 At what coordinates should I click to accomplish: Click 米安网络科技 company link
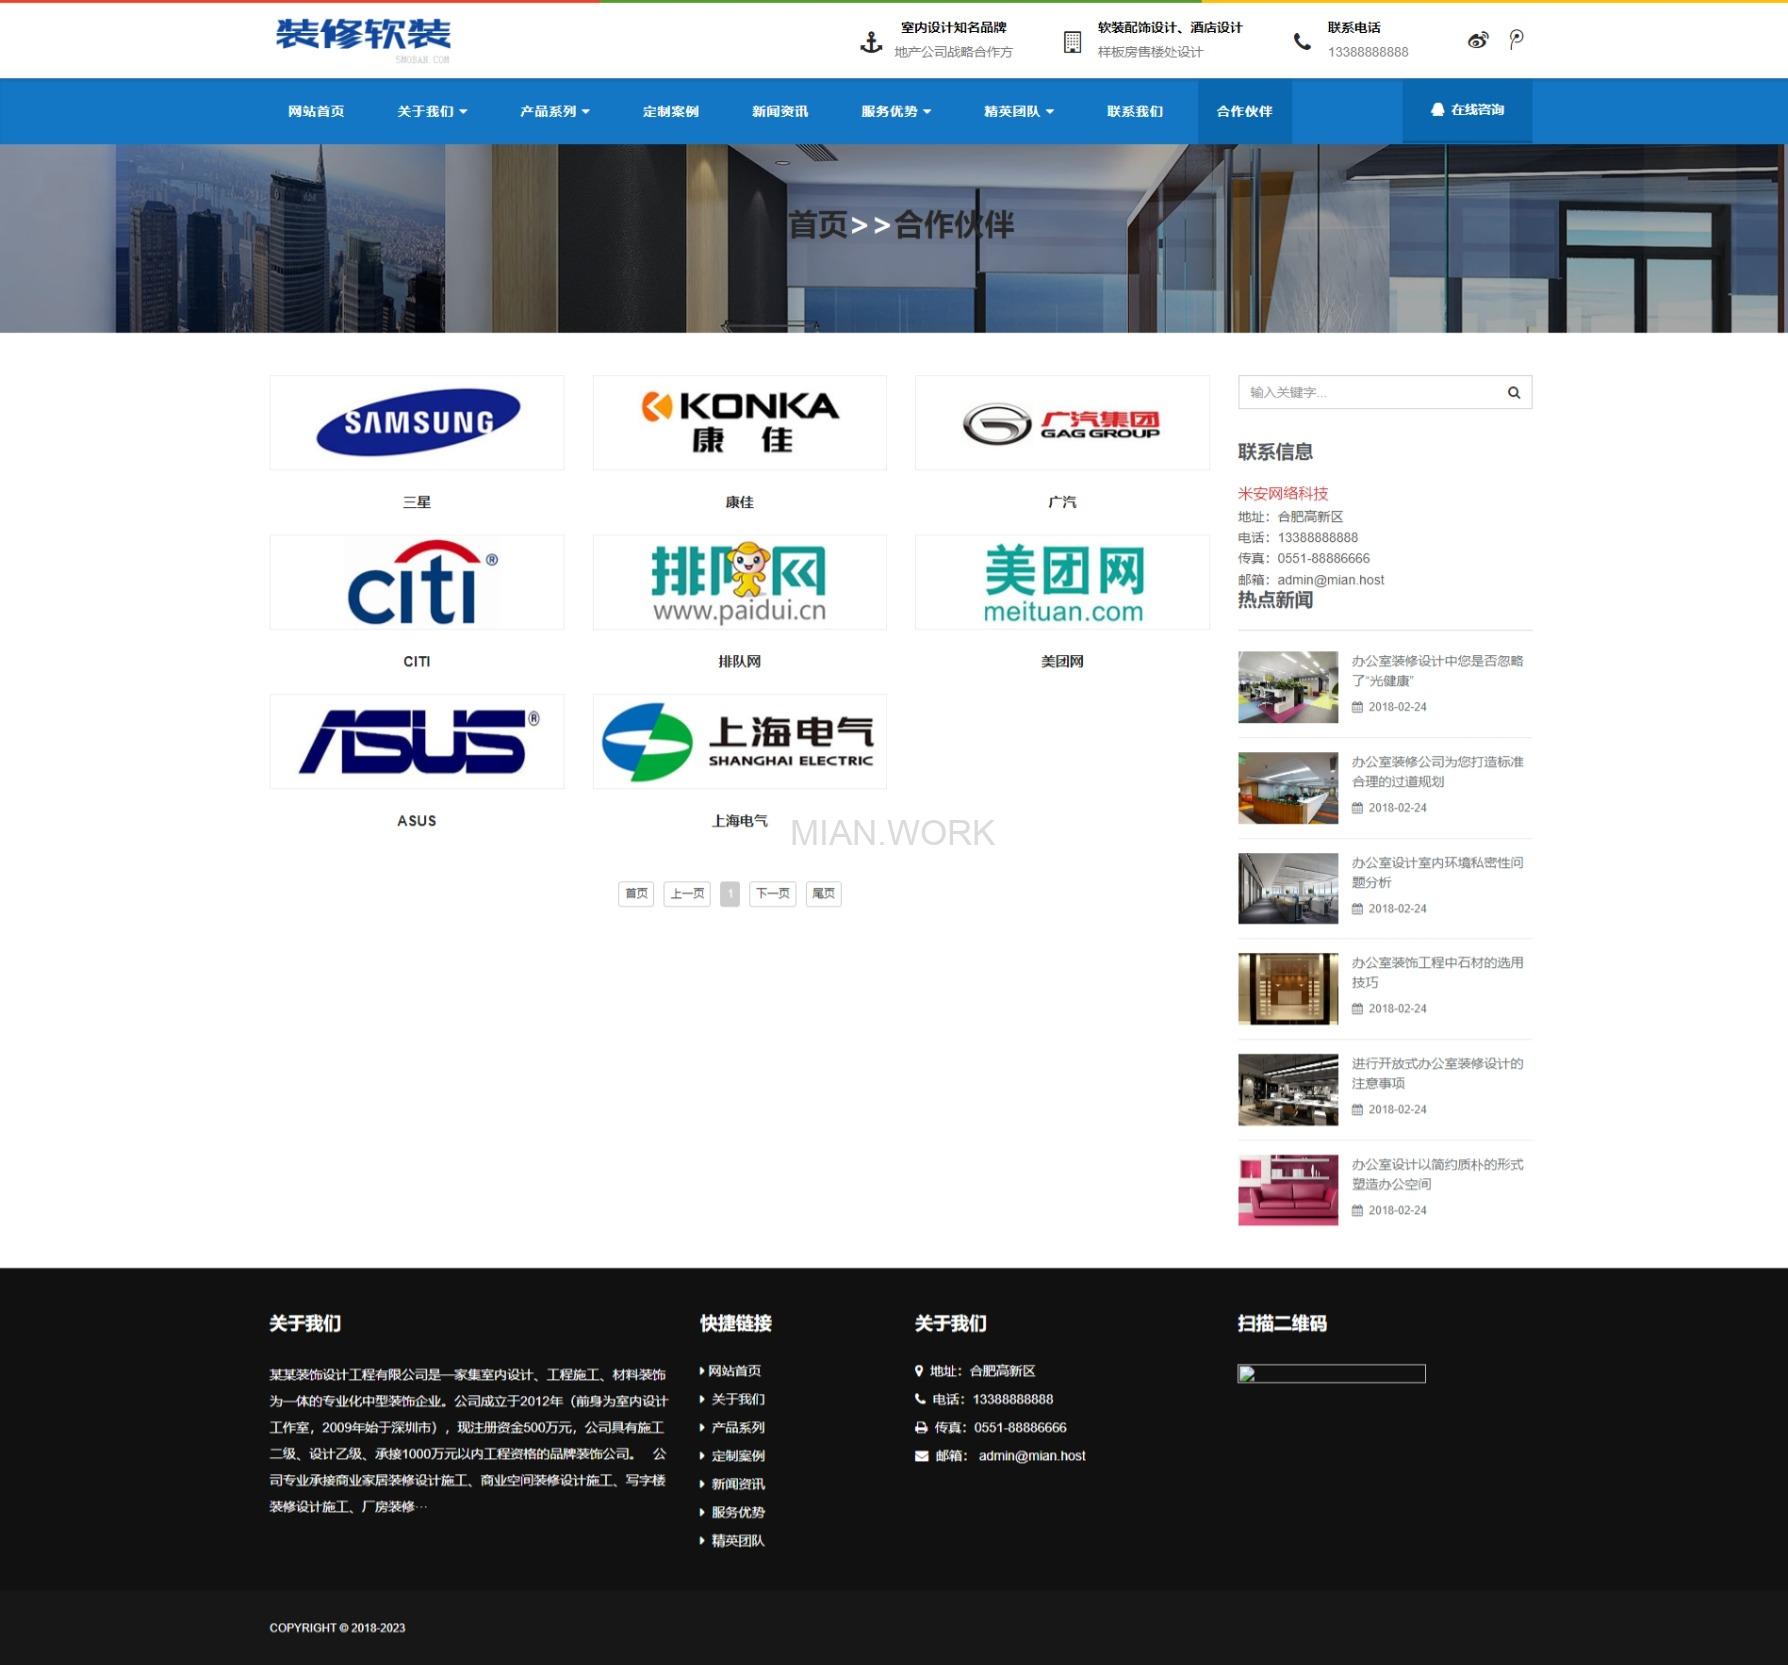click(1283, 493)
